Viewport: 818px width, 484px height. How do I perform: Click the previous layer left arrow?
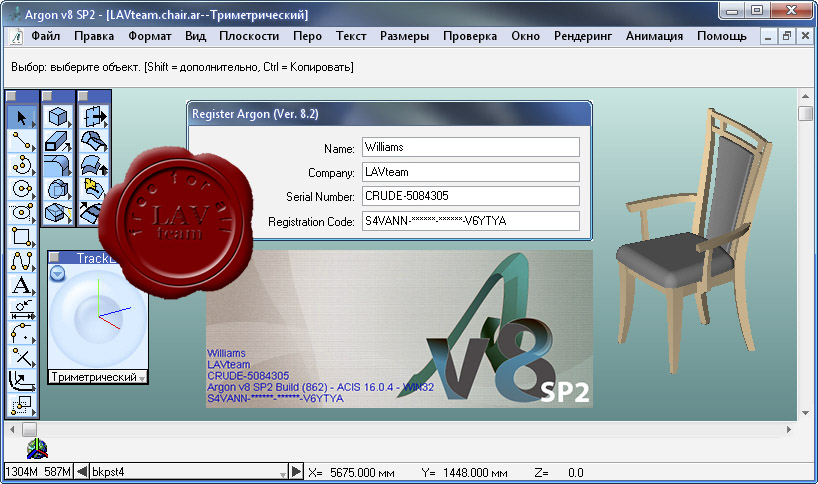82,472
